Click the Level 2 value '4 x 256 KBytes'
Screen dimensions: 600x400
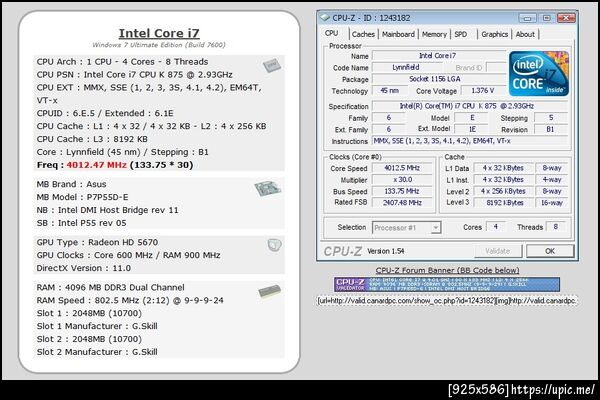(x=504, y=191)
